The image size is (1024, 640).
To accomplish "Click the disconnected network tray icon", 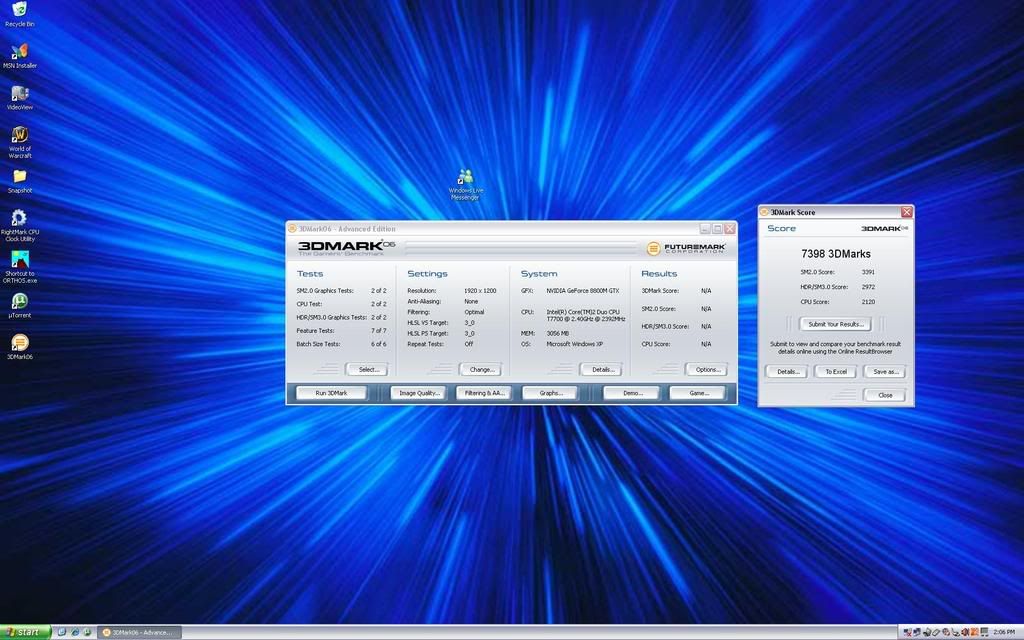I will [907, 632].
